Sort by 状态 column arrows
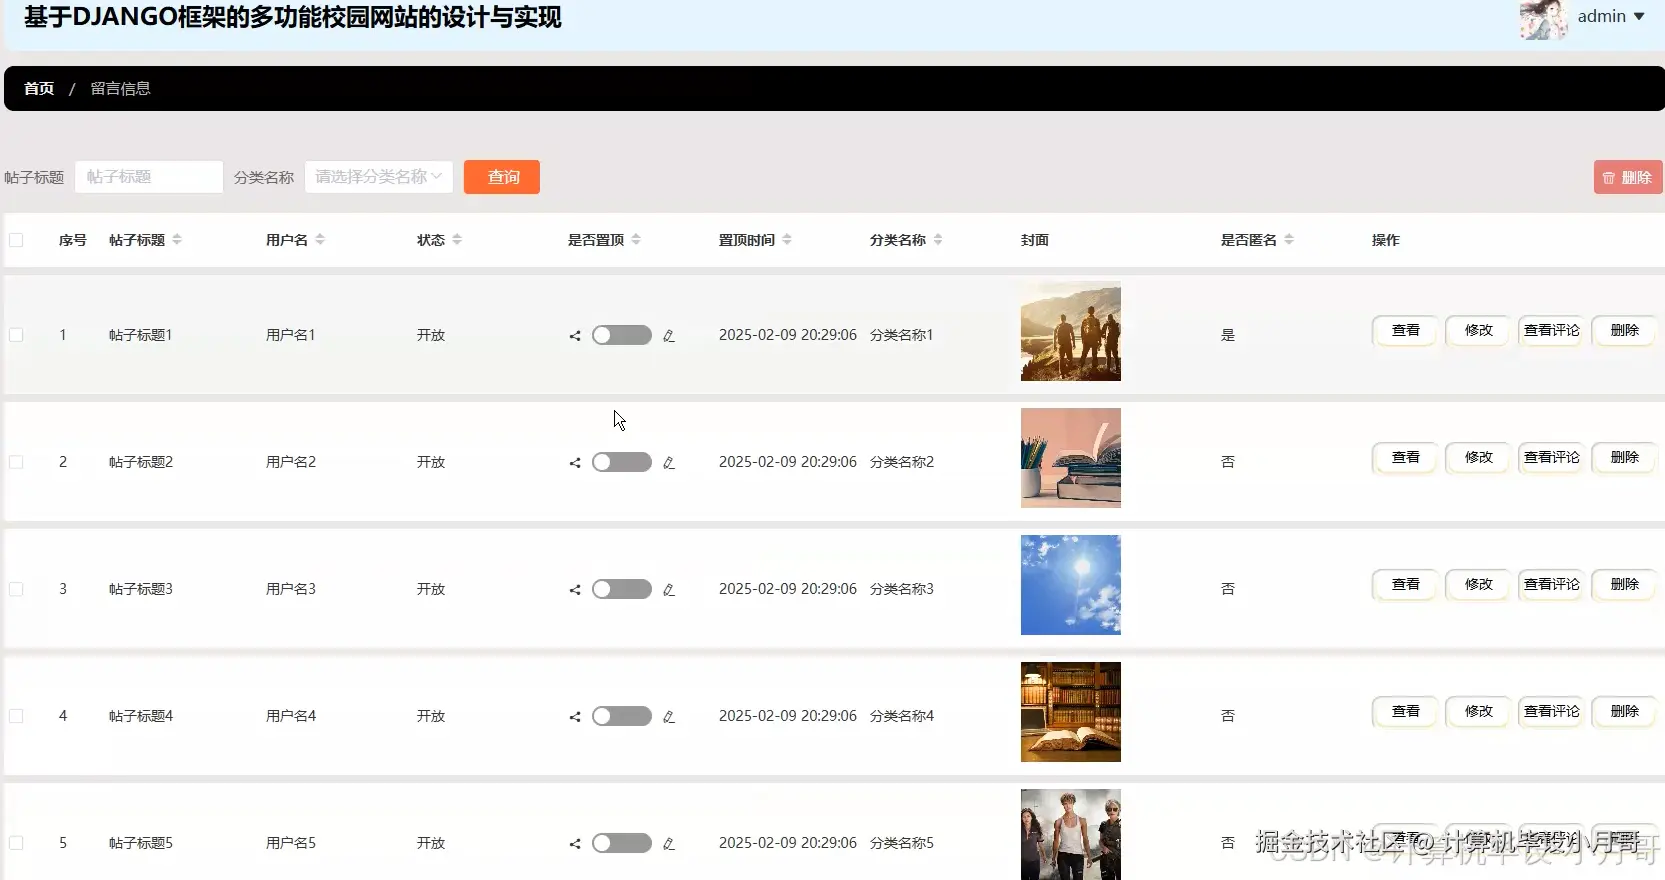Image resolution: width=1665 pixels, height=880 pixels. (x=457, y=240)
